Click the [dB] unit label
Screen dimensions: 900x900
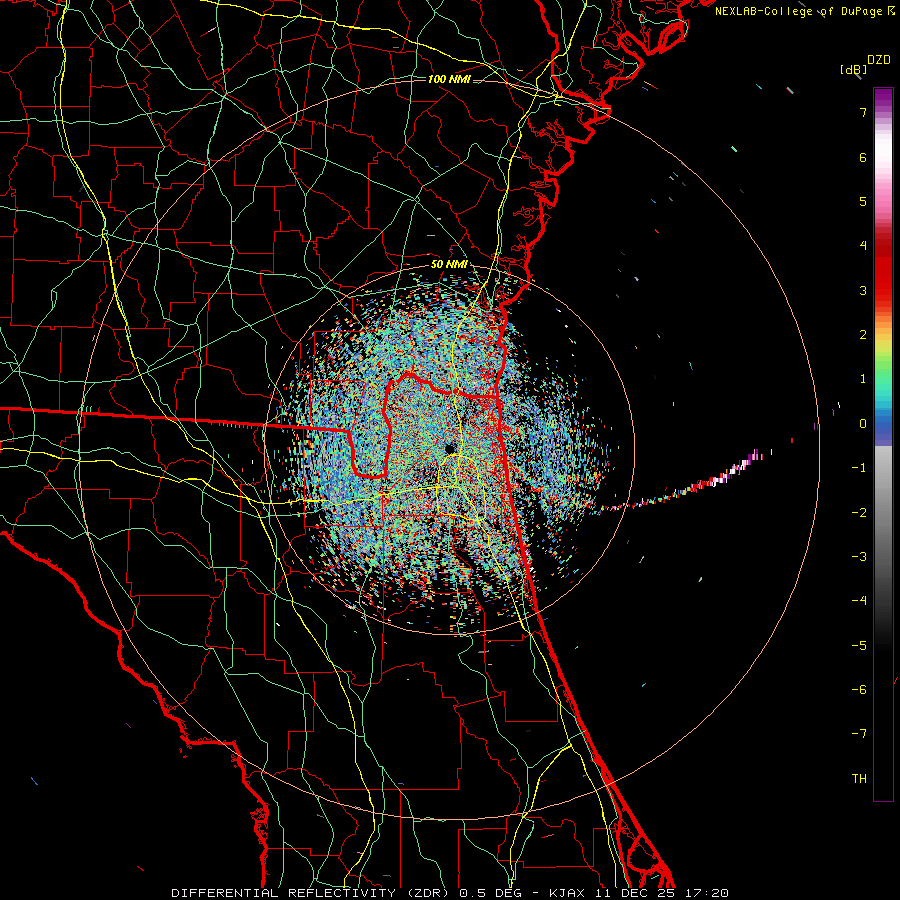(x=853, y=69)
